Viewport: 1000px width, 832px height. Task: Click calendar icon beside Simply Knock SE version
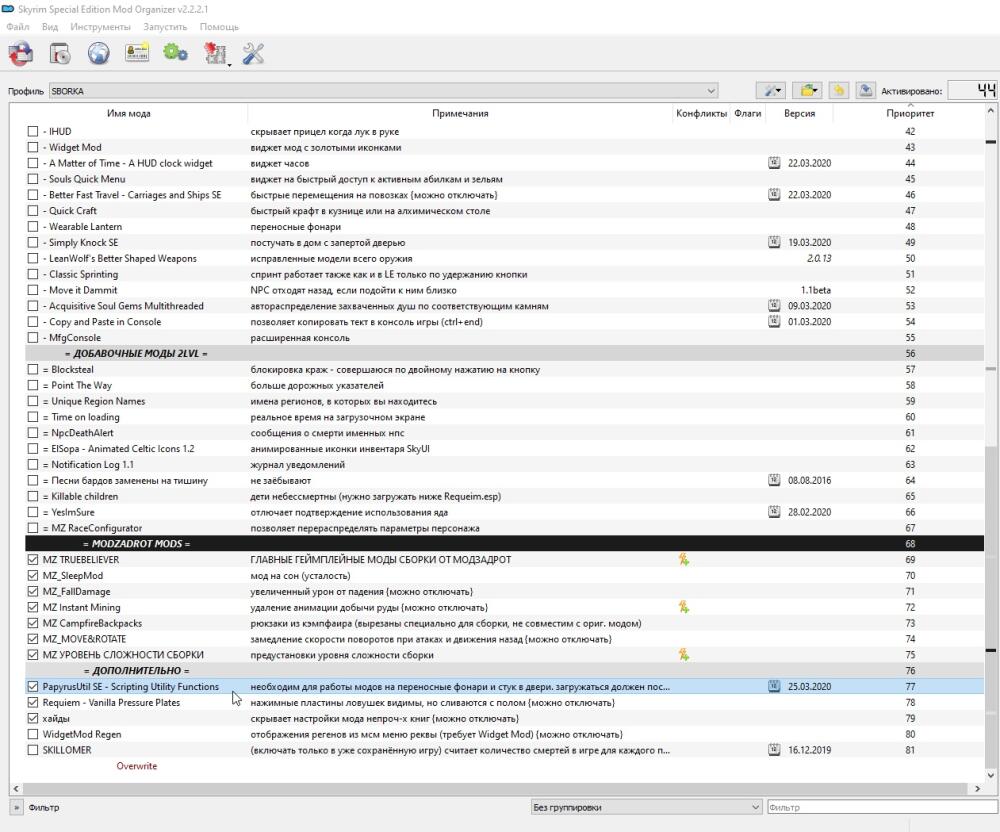pyautogui.click(x=774, y=242)
